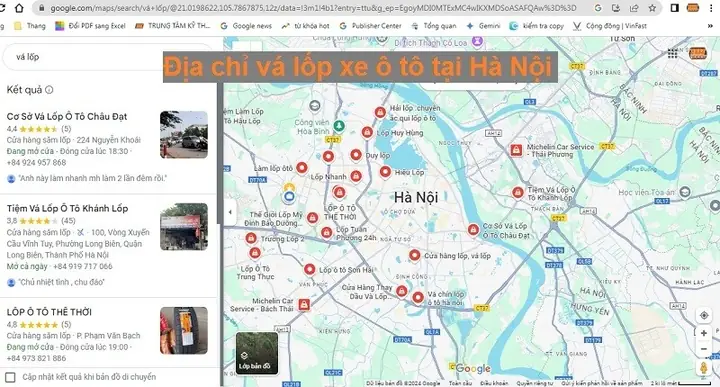Select the Tiệm Vá Lốp Khánh Lốp map pin
This screenshot has width=720, height=387.
point(518,192)
